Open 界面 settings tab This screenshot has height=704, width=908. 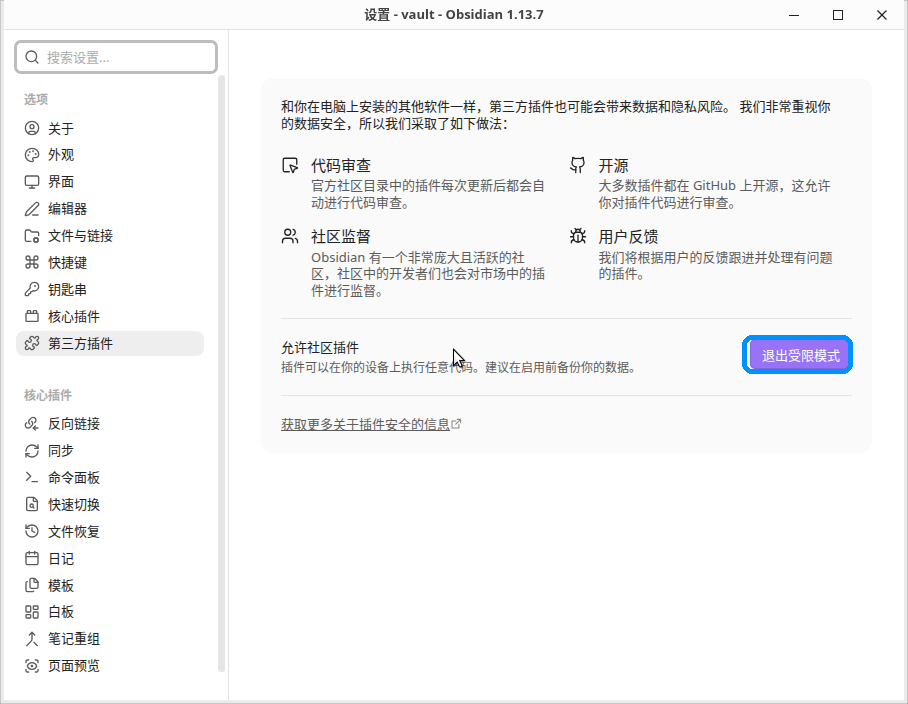110,182
